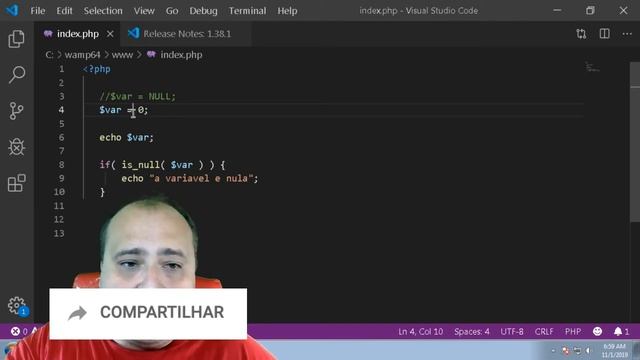Click "is_null" in the if statement
Image resolution: width=640 pixels, height=360 pixels.
[140, 164]
